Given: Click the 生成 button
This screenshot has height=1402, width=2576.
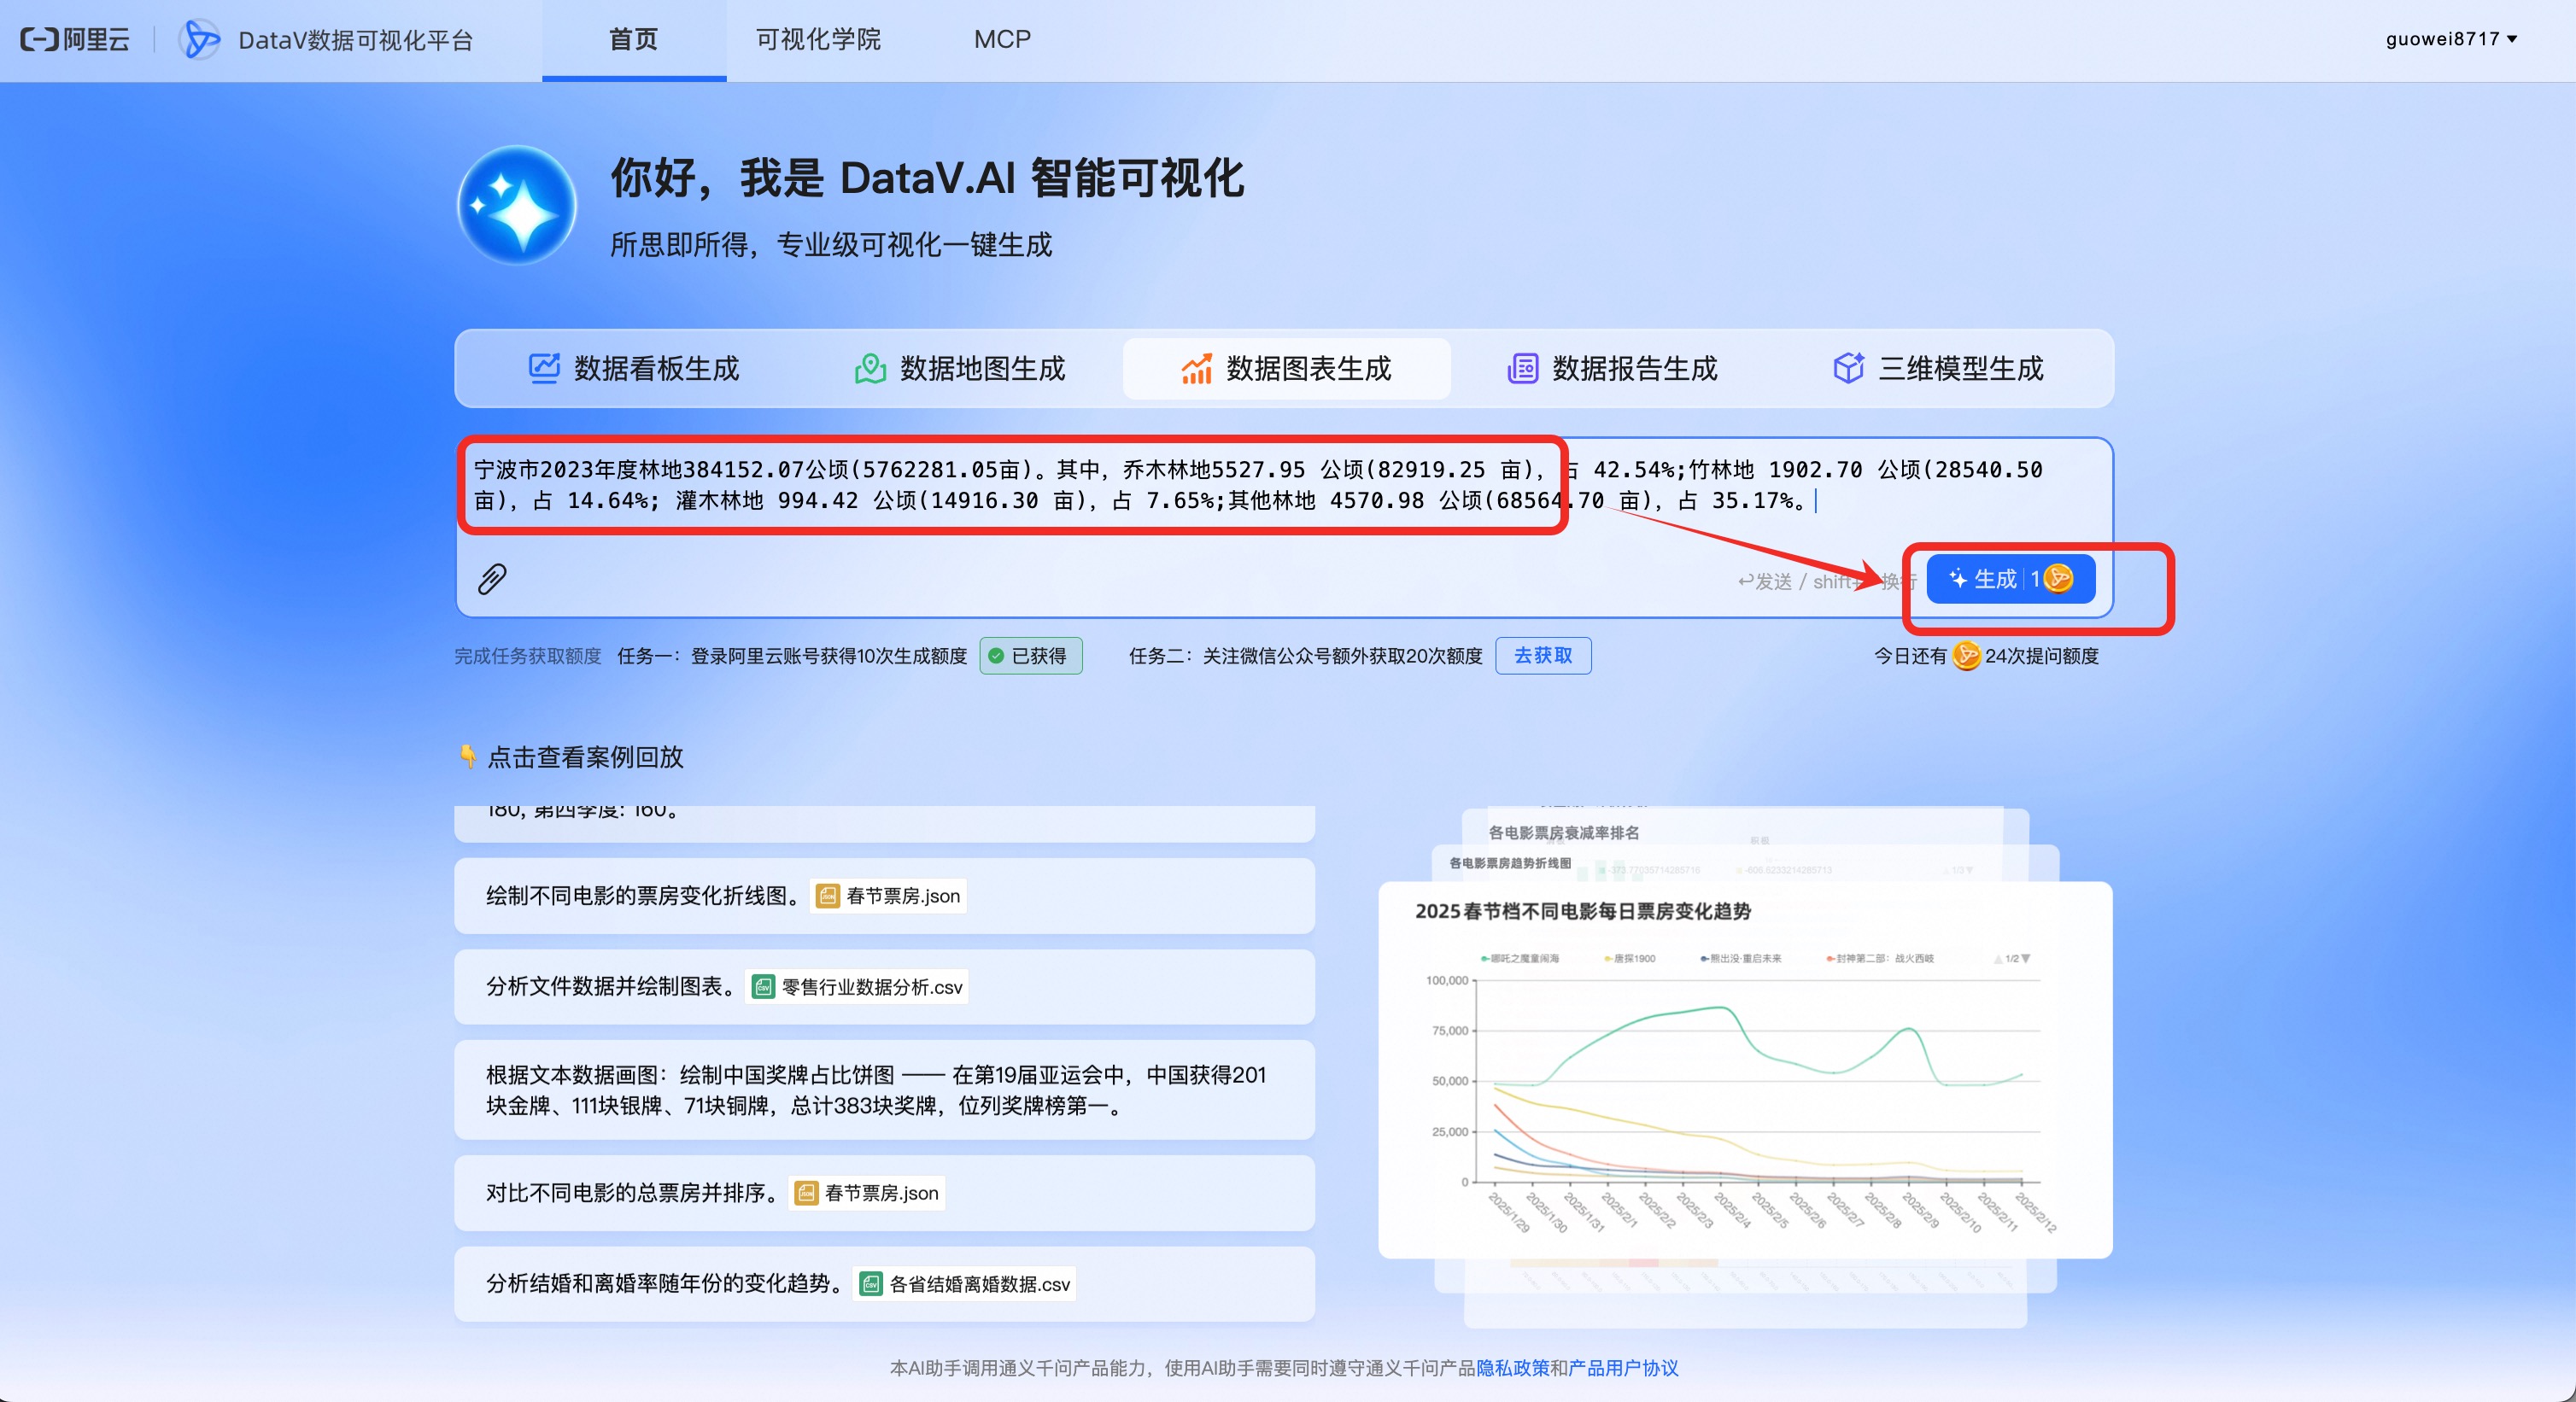Looking at the screenshot, I should 2010,579.
